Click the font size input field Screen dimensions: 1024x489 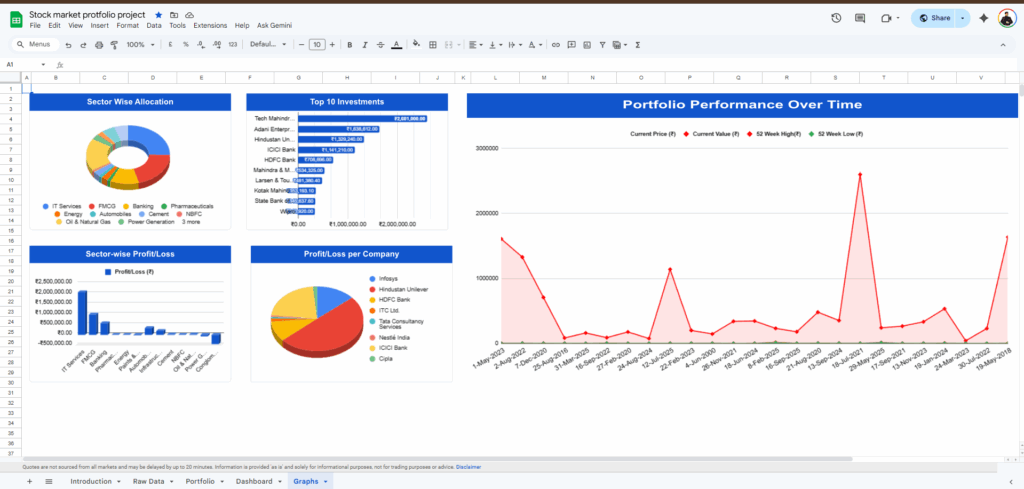[x=316, y=45]
